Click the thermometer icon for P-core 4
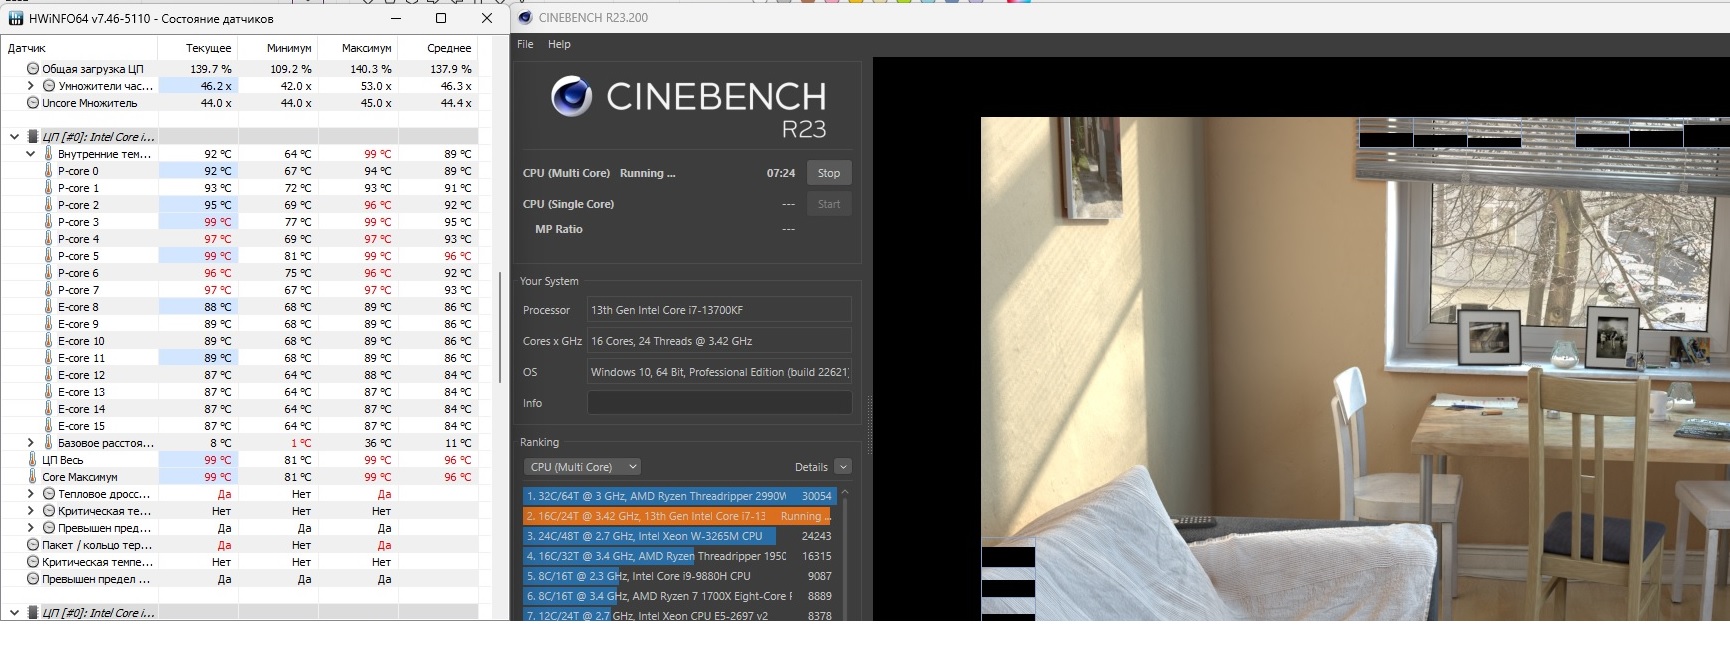Image resolution: width=1730 pixels, height=648 pixels. (x=48, y=239)
